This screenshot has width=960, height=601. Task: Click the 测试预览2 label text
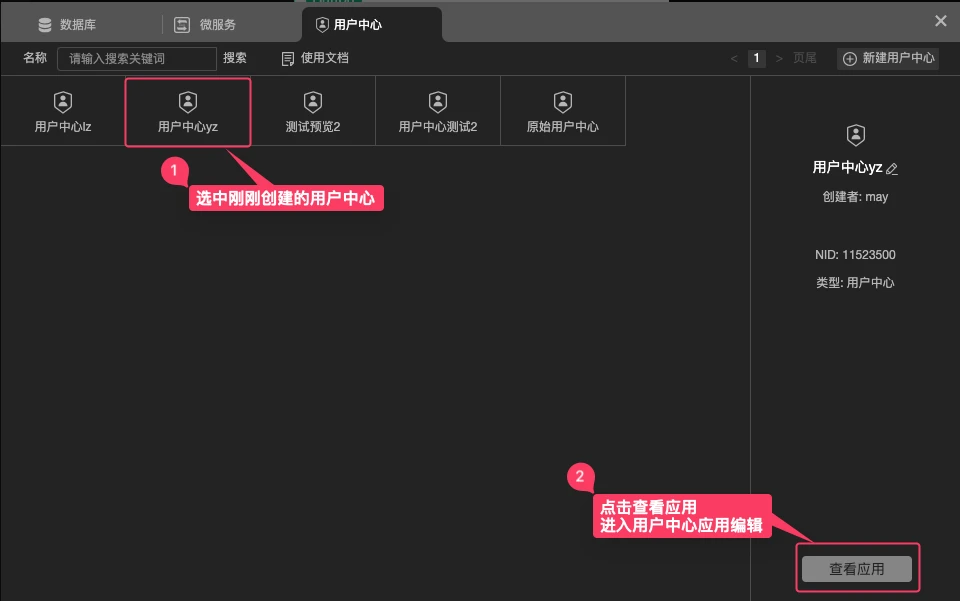click(313, 127)
